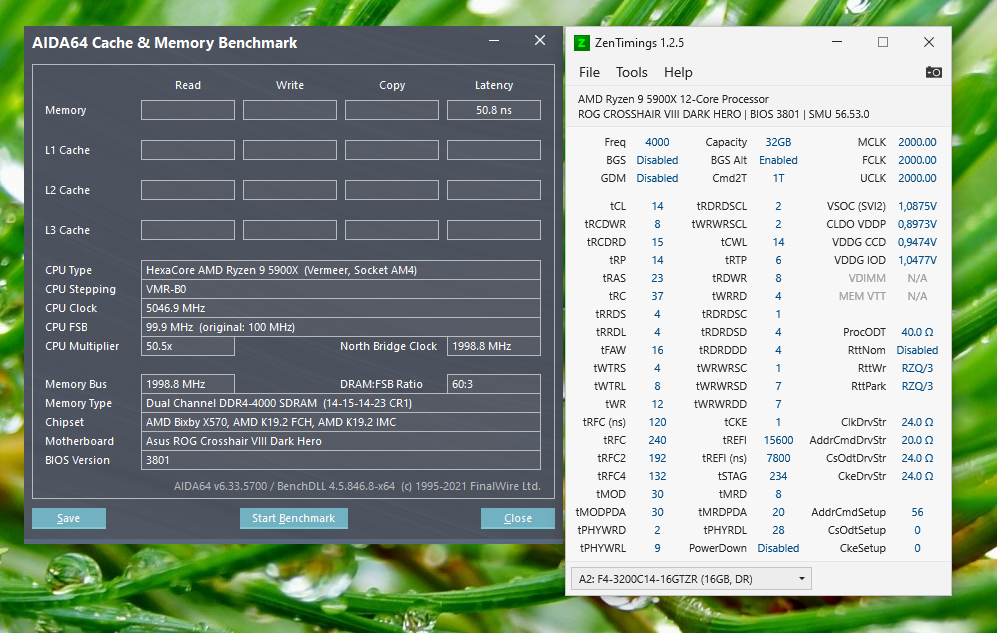Open the Tools menu in ZenTimings
The image size is (997, 633).
click(631, 72)
